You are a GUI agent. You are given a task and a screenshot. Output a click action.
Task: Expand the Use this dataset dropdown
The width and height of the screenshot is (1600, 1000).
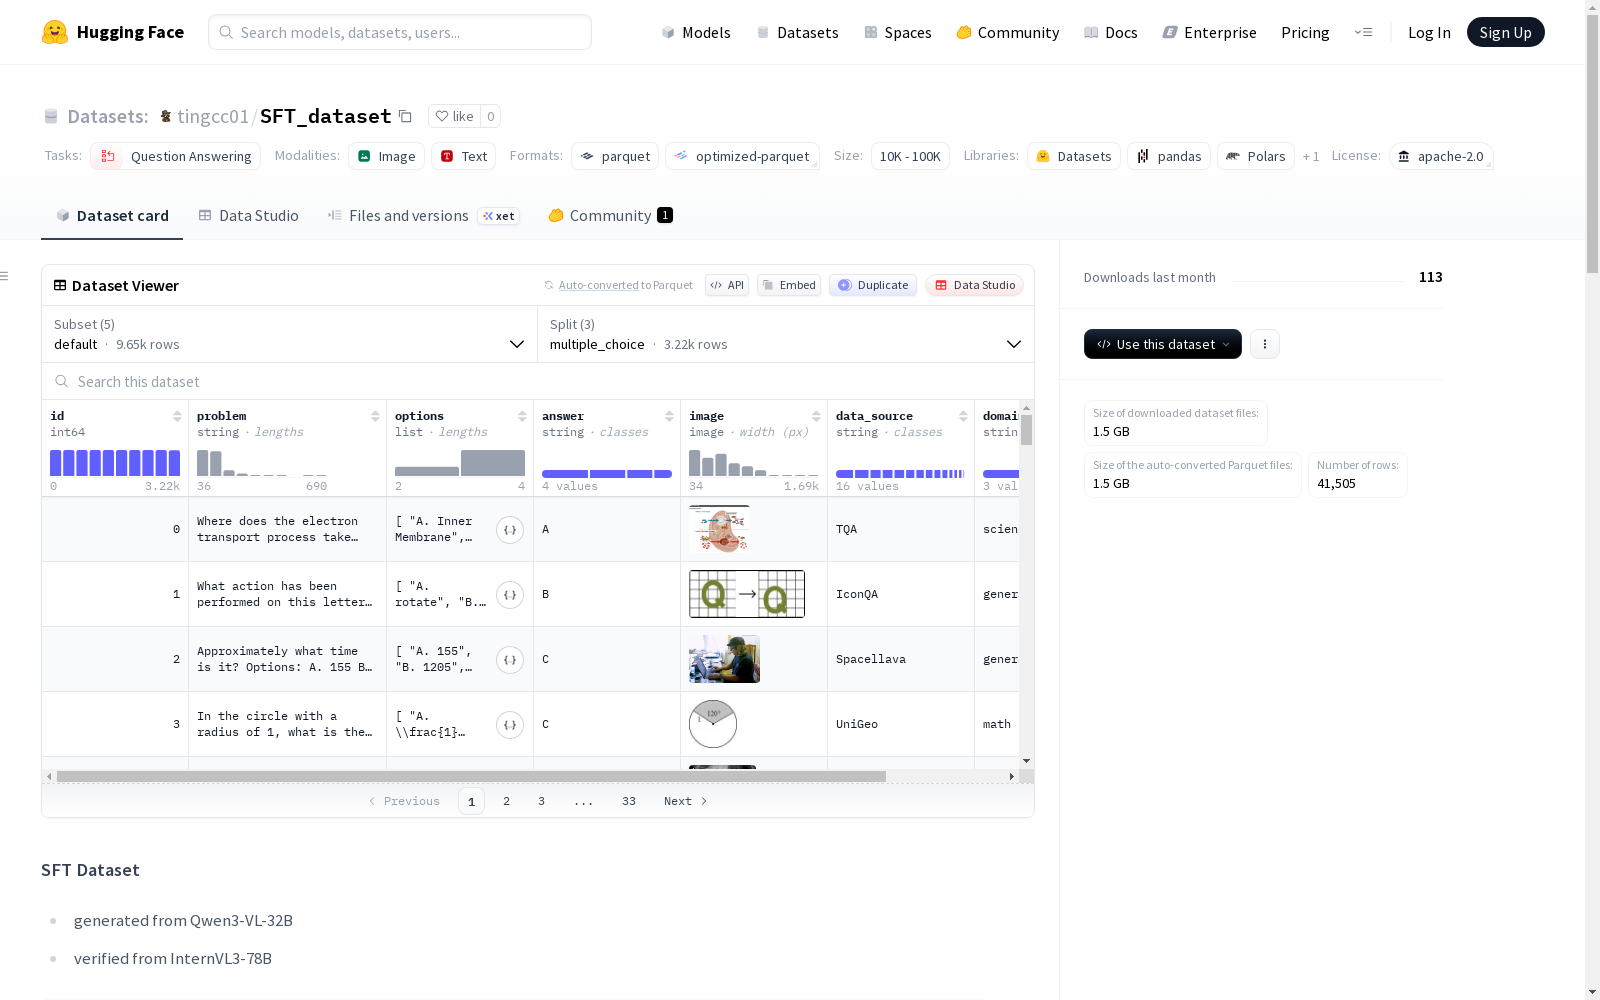1163,344
